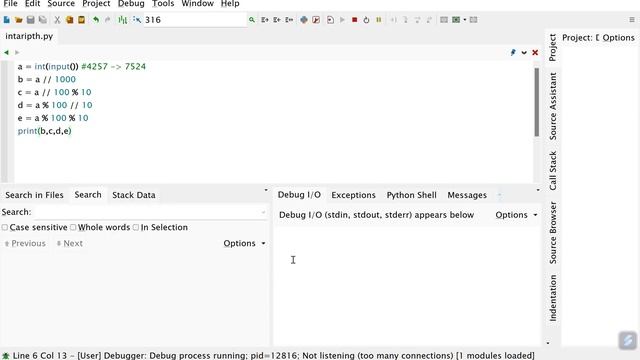The width and height of the screenshot is (640, 360).
Task: Select vertical Indentation tab
Action: click(x=553, y=298)
